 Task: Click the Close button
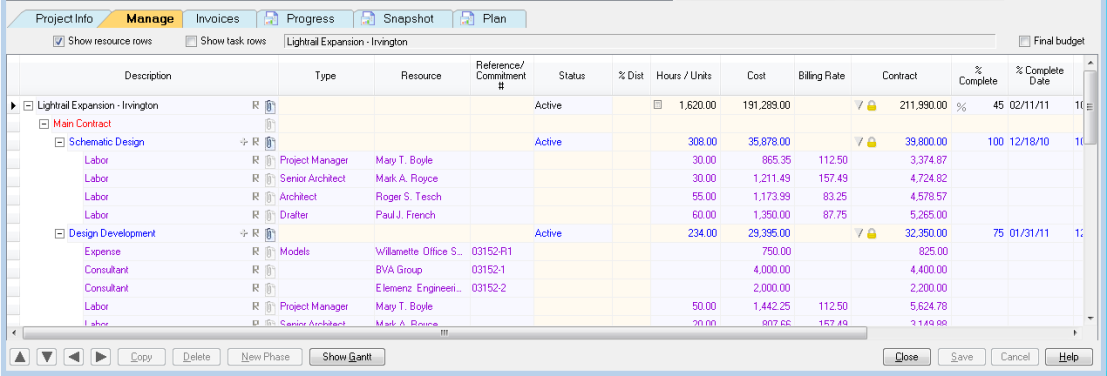[906, 357]
